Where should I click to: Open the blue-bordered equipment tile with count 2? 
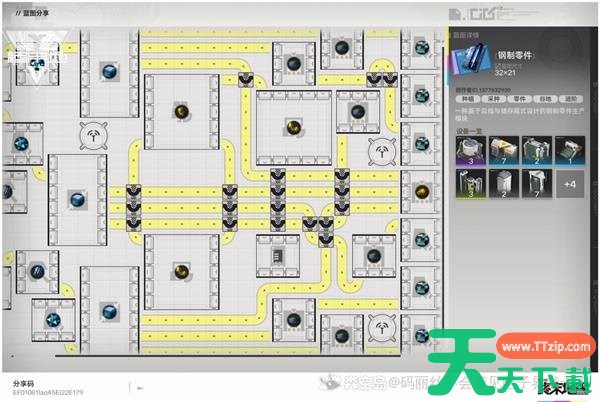point(536,151)
